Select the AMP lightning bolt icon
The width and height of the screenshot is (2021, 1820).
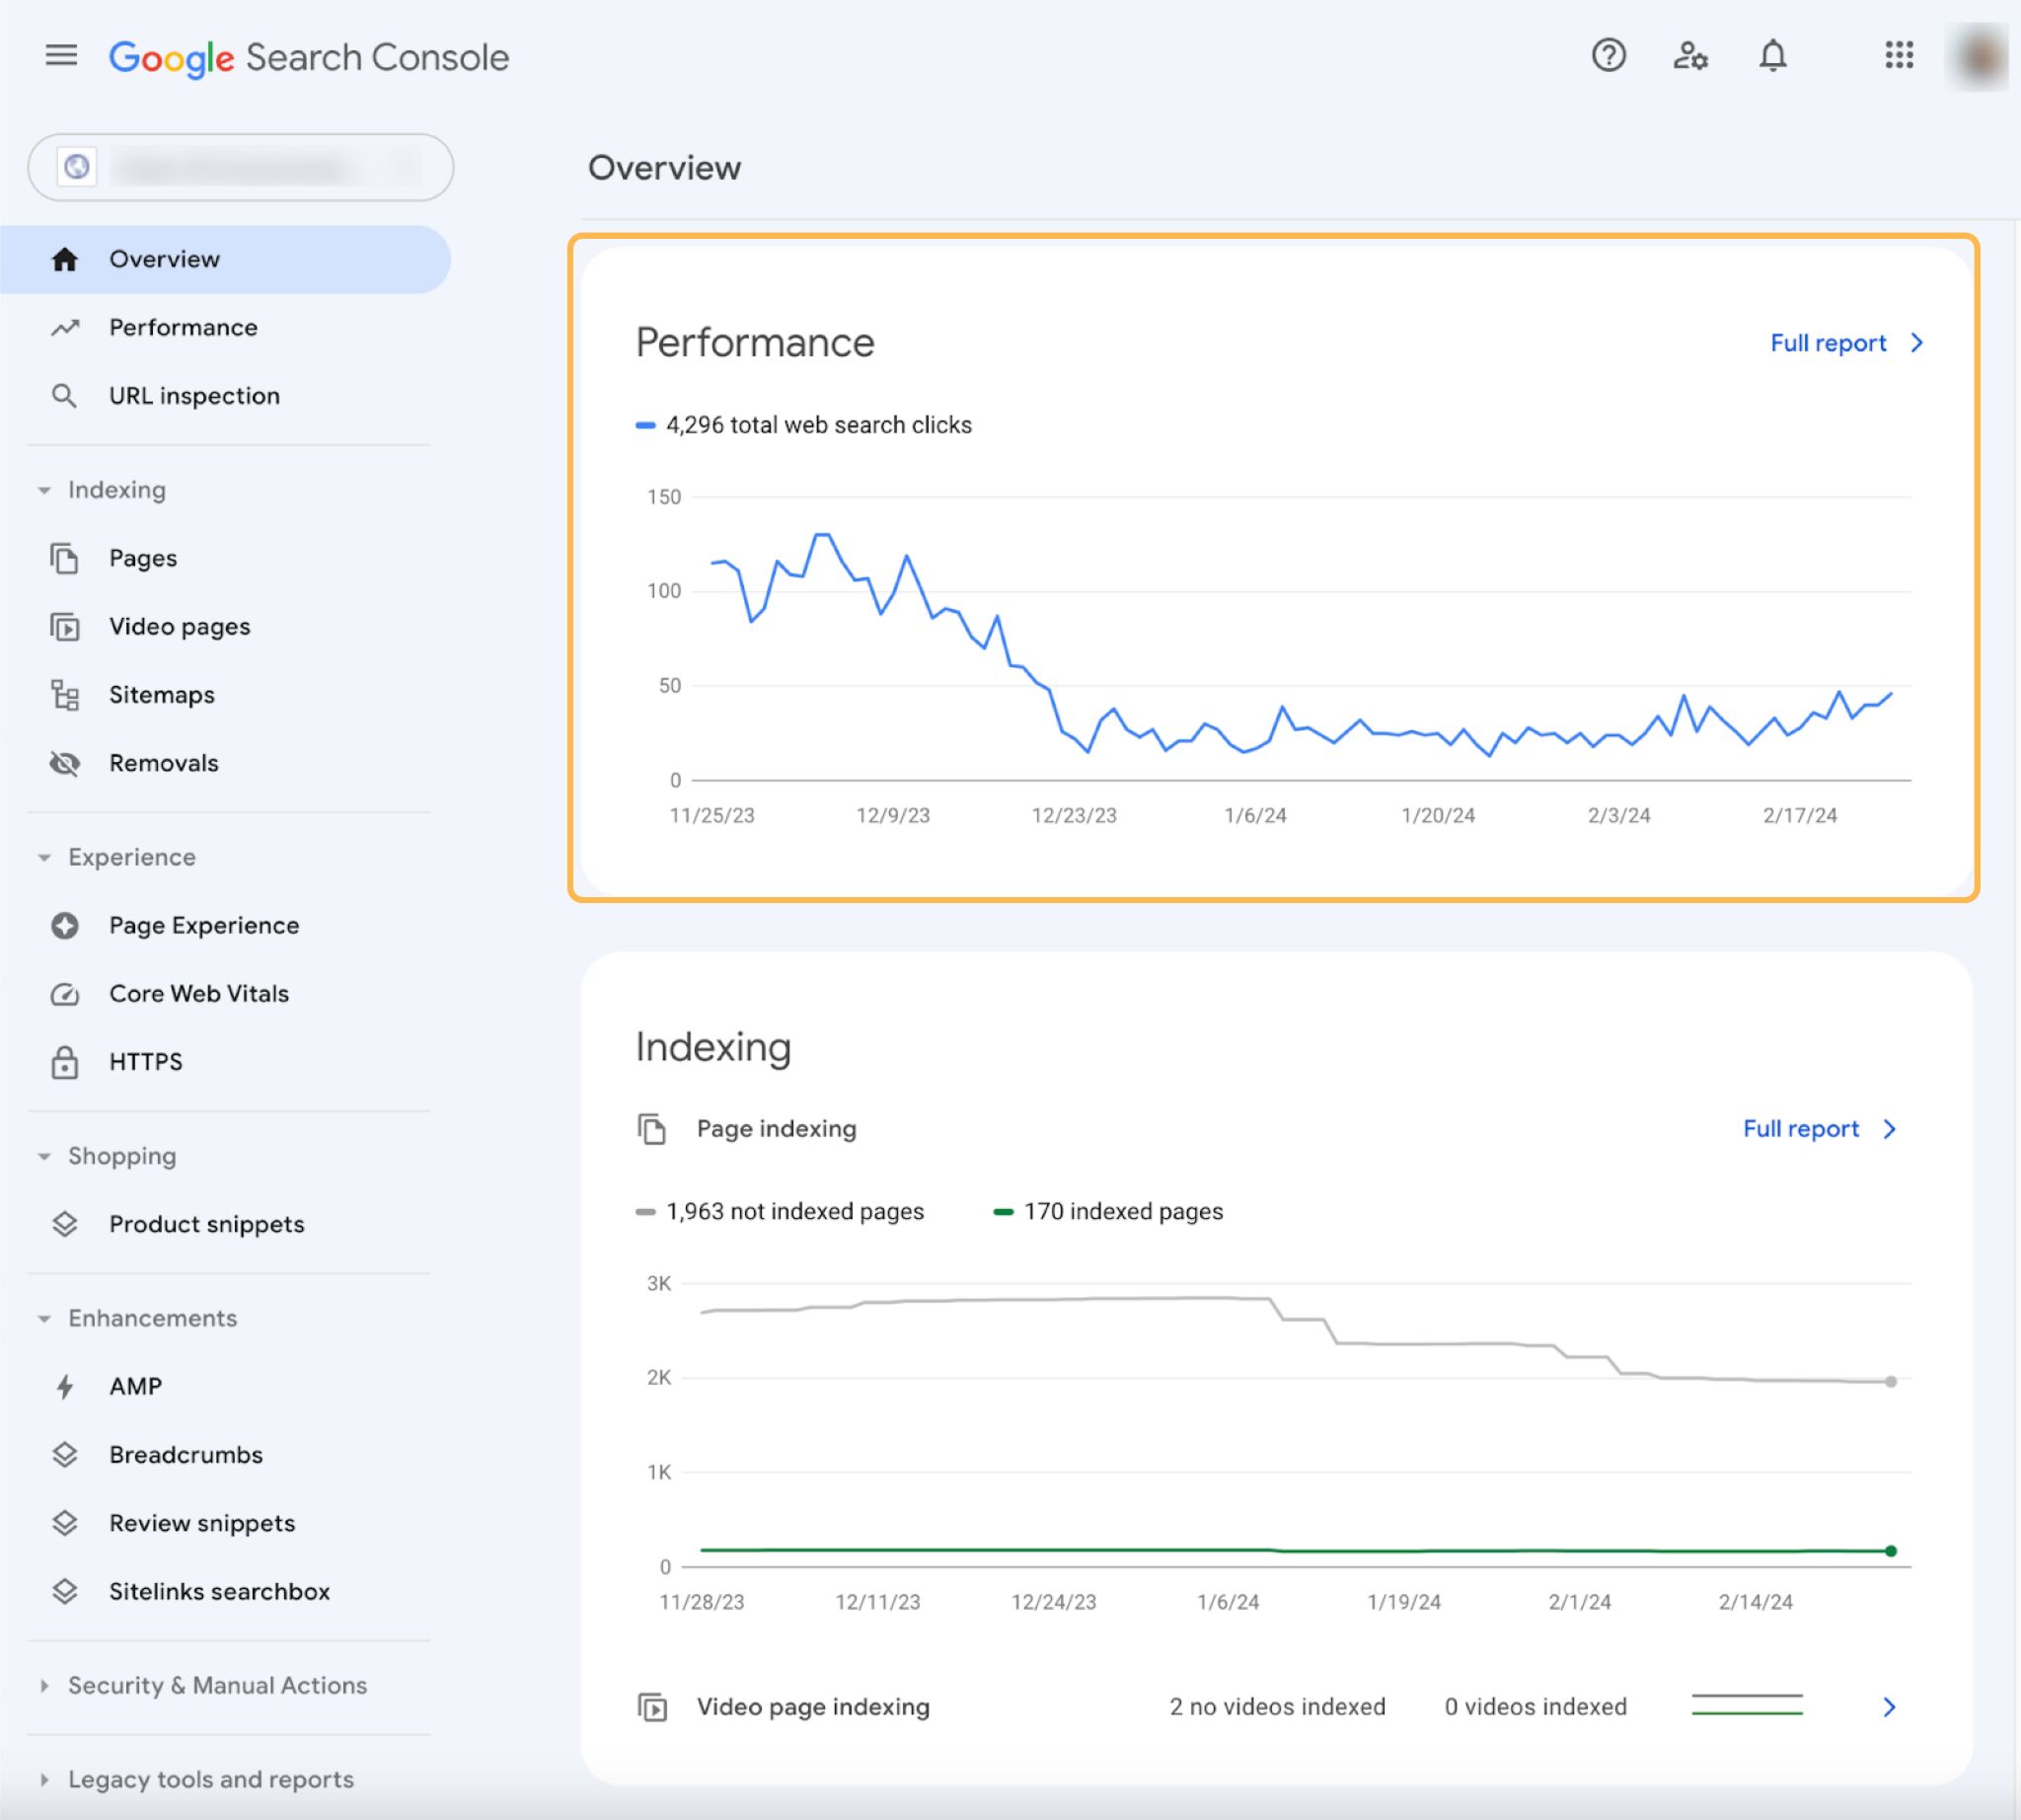64,1386
